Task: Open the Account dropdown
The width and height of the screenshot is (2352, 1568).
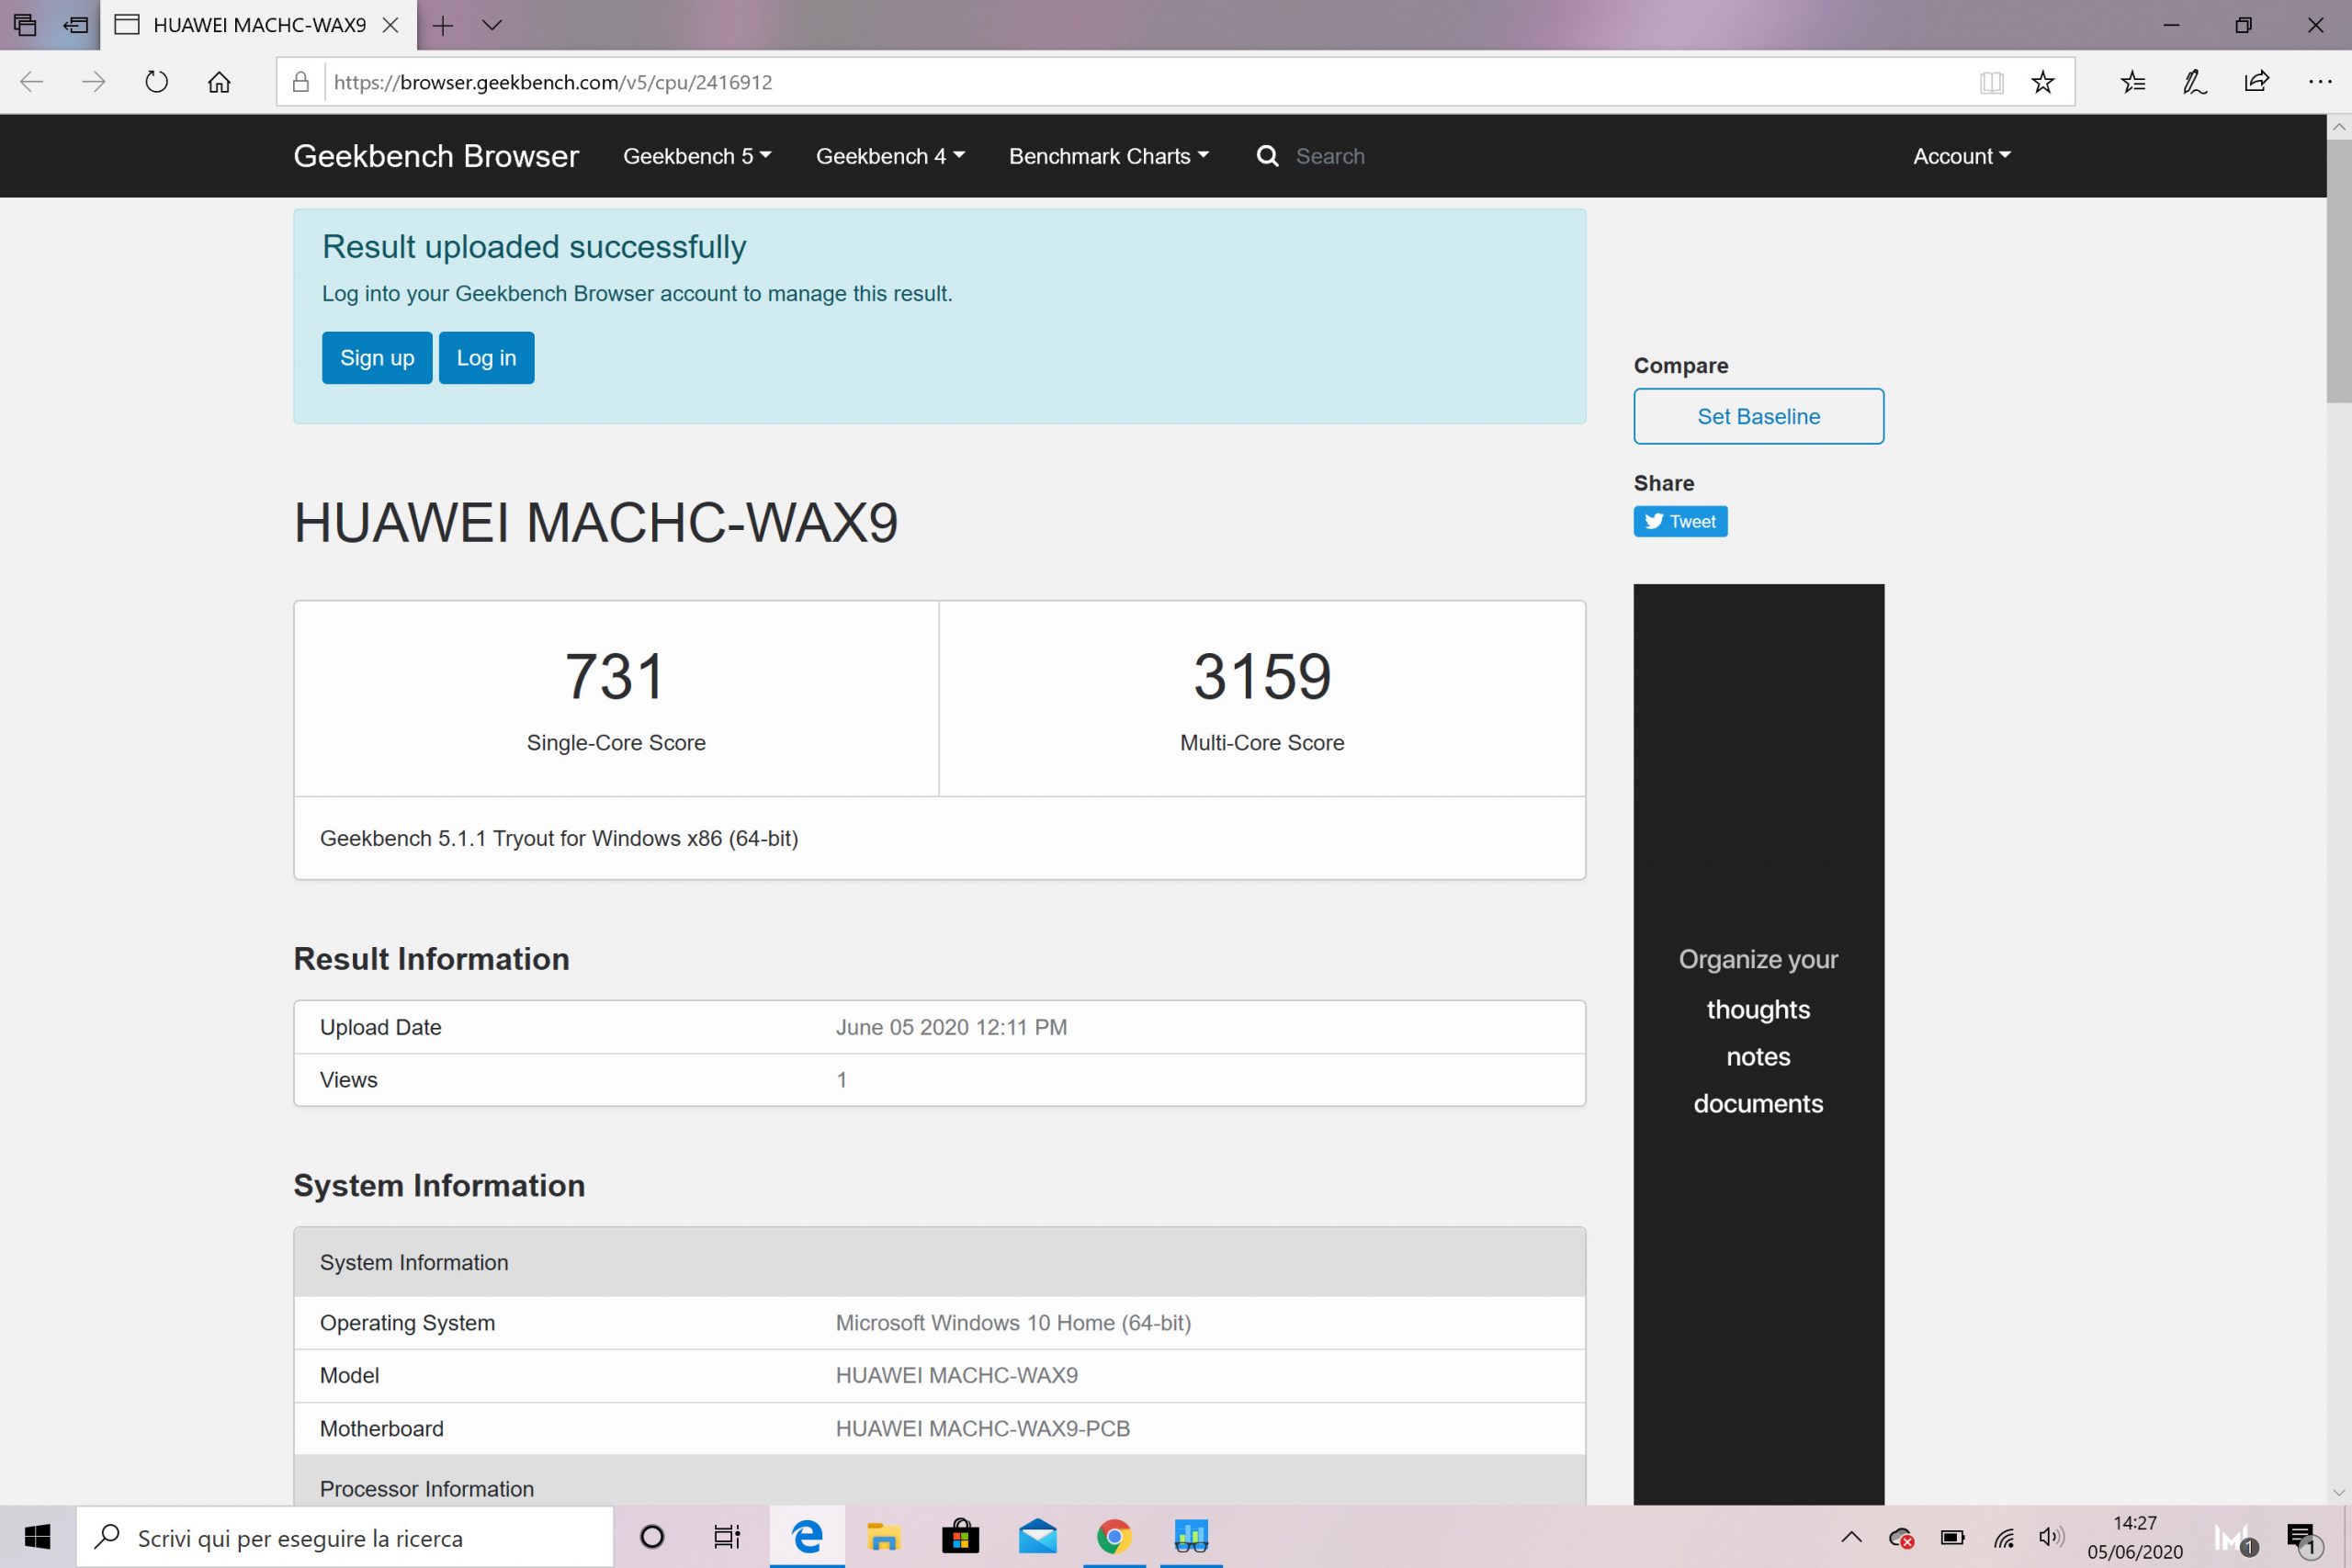Action: [1962, 156]
